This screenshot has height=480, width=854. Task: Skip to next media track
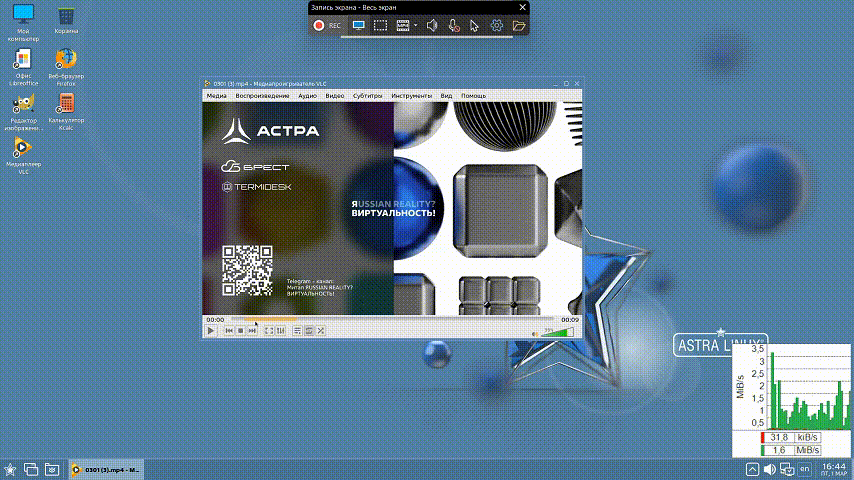point(252,330)
